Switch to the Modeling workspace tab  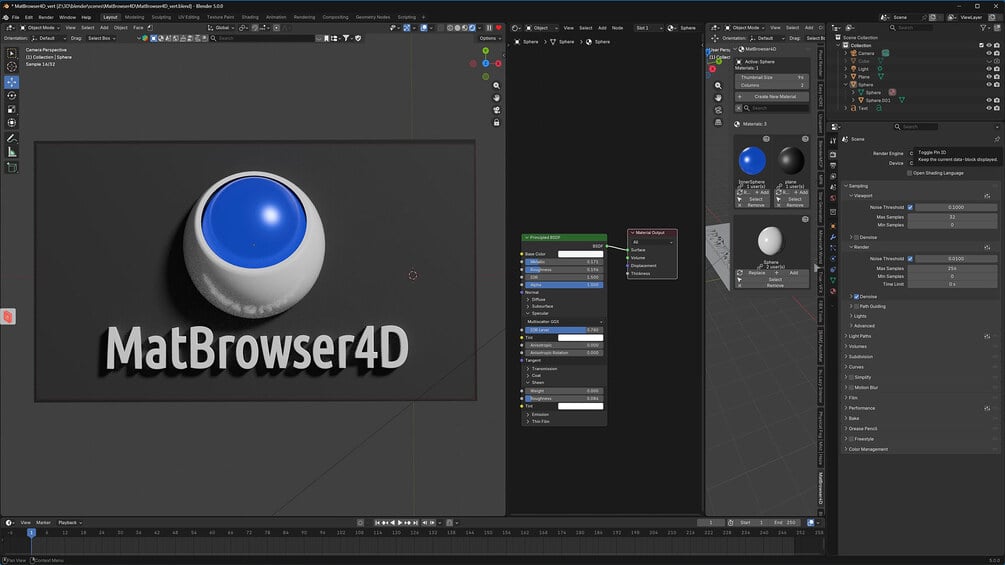click(x=135, y=17)
